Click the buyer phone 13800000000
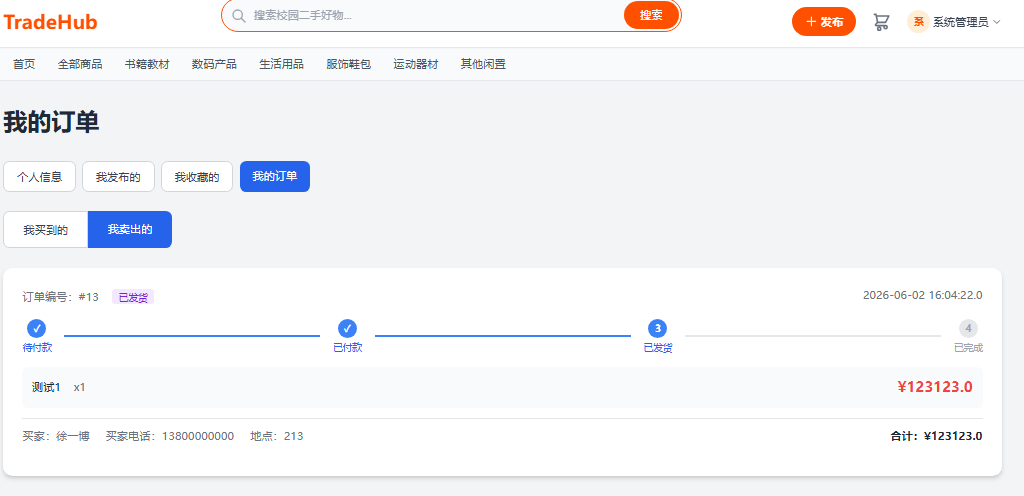 click(198, 436)
